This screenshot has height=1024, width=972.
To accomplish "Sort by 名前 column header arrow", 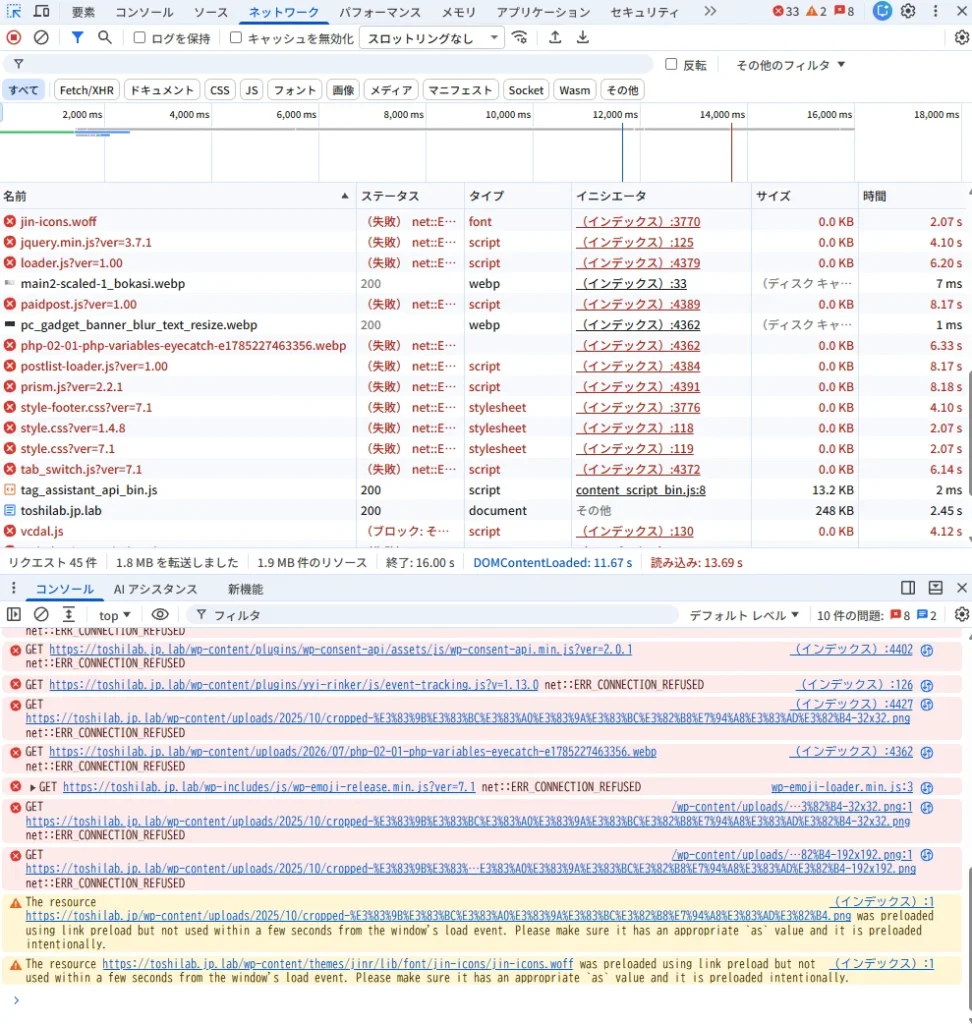I will pyautogui.click(x=344, y=196).
